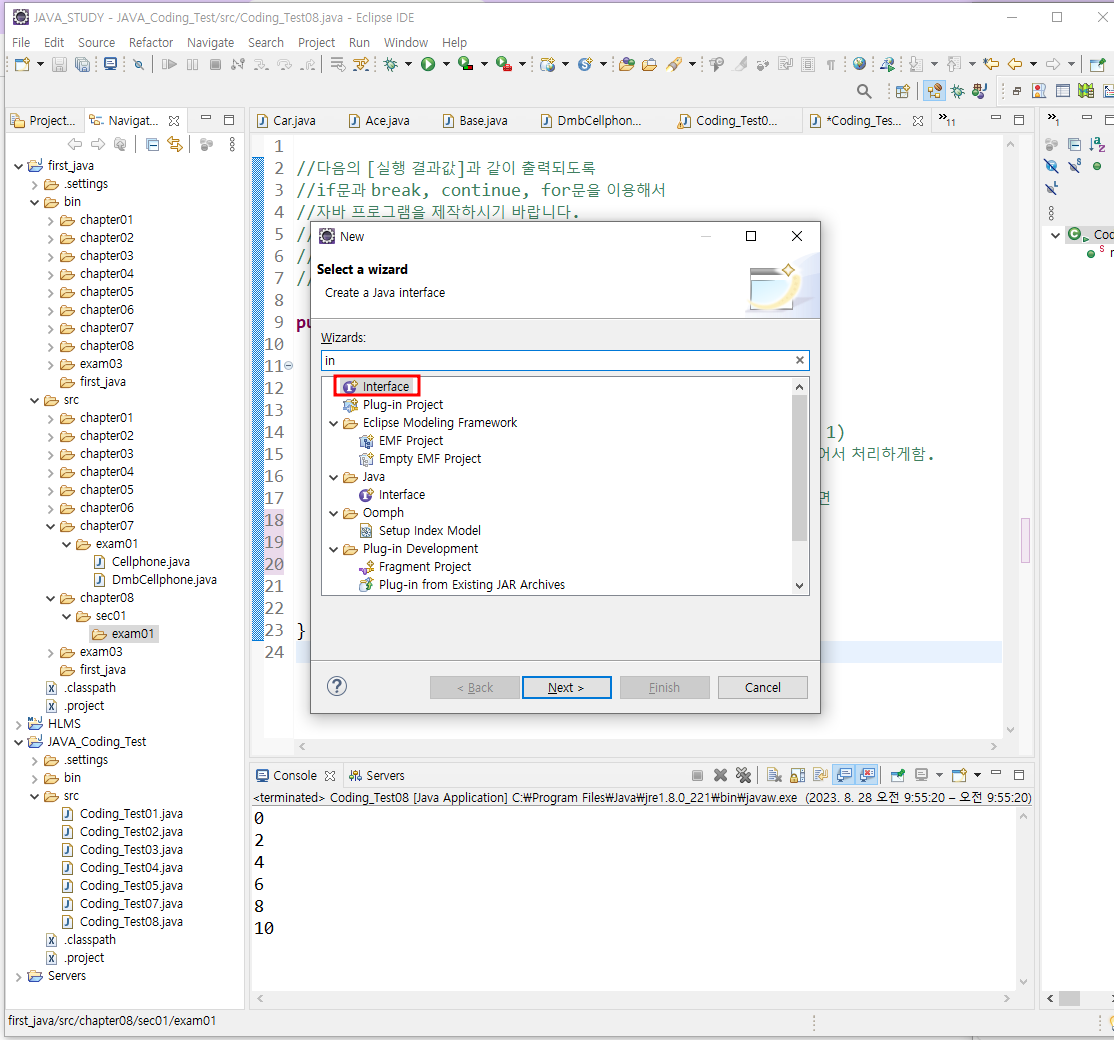
Task: Toggle Show Console on Standard Out change
Action: pos(844,775)
